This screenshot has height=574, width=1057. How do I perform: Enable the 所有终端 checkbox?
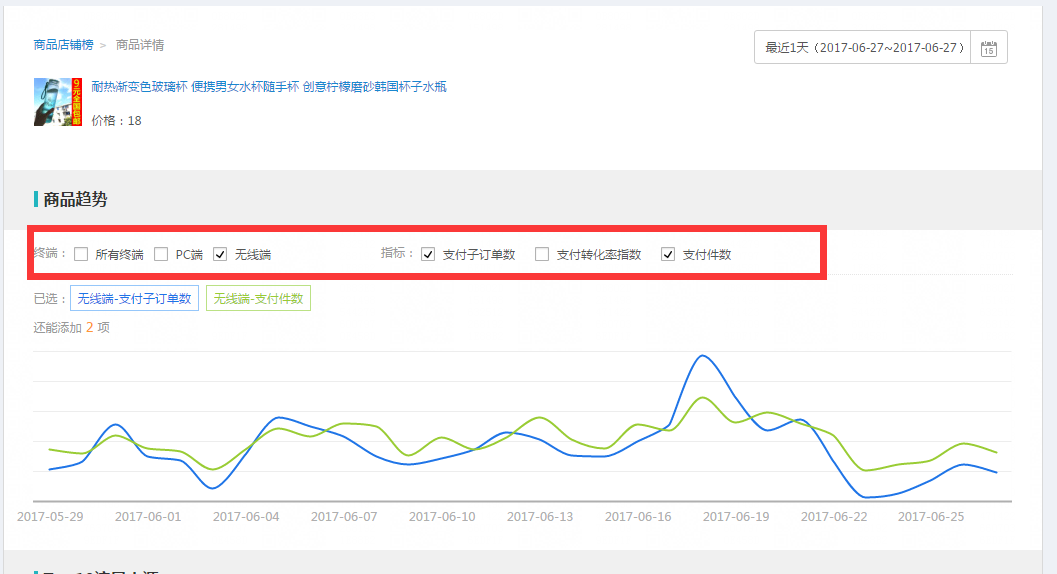click(81, 254)
